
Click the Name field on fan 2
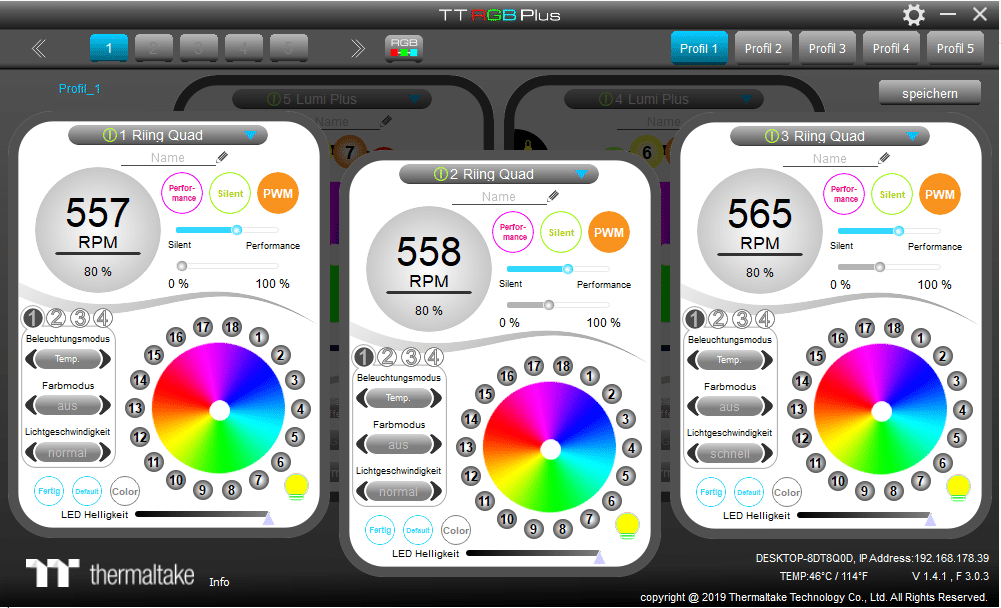[498, 197]
